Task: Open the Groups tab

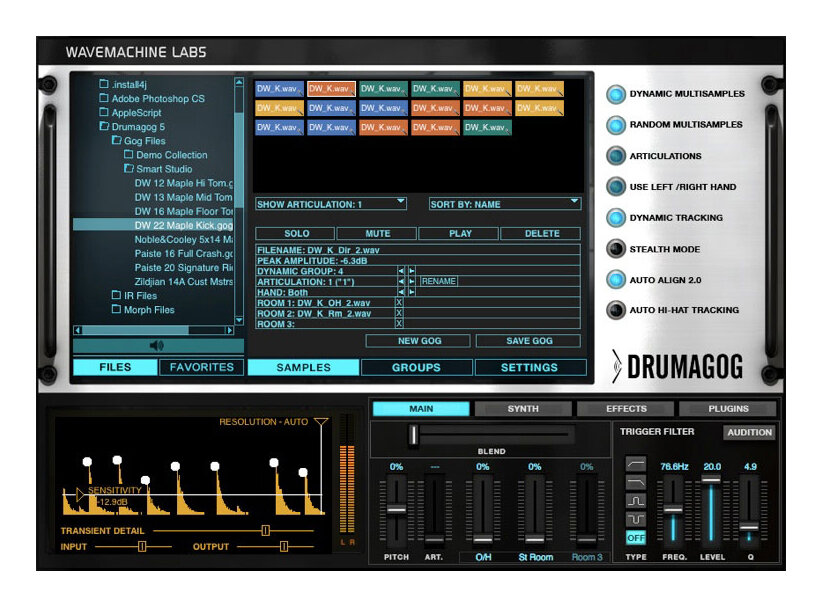Action: click(416, 367)
